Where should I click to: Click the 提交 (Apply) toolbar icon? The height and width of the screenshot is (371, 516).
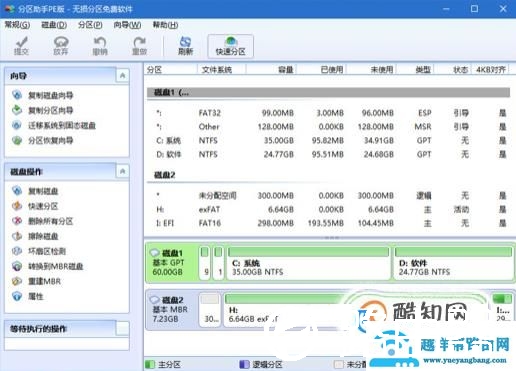[x=21, y=46]
